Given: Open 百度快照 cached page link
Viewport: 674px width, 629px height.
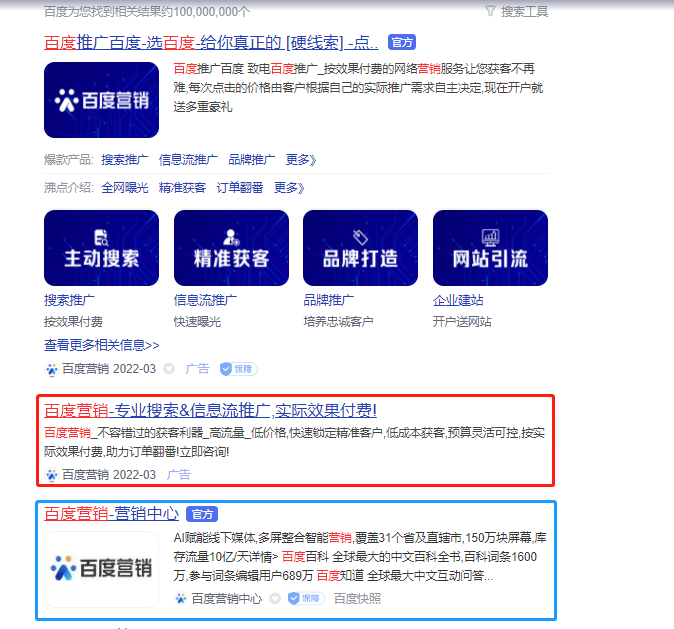Looking at the screenshot, I should tap(357, 599).
